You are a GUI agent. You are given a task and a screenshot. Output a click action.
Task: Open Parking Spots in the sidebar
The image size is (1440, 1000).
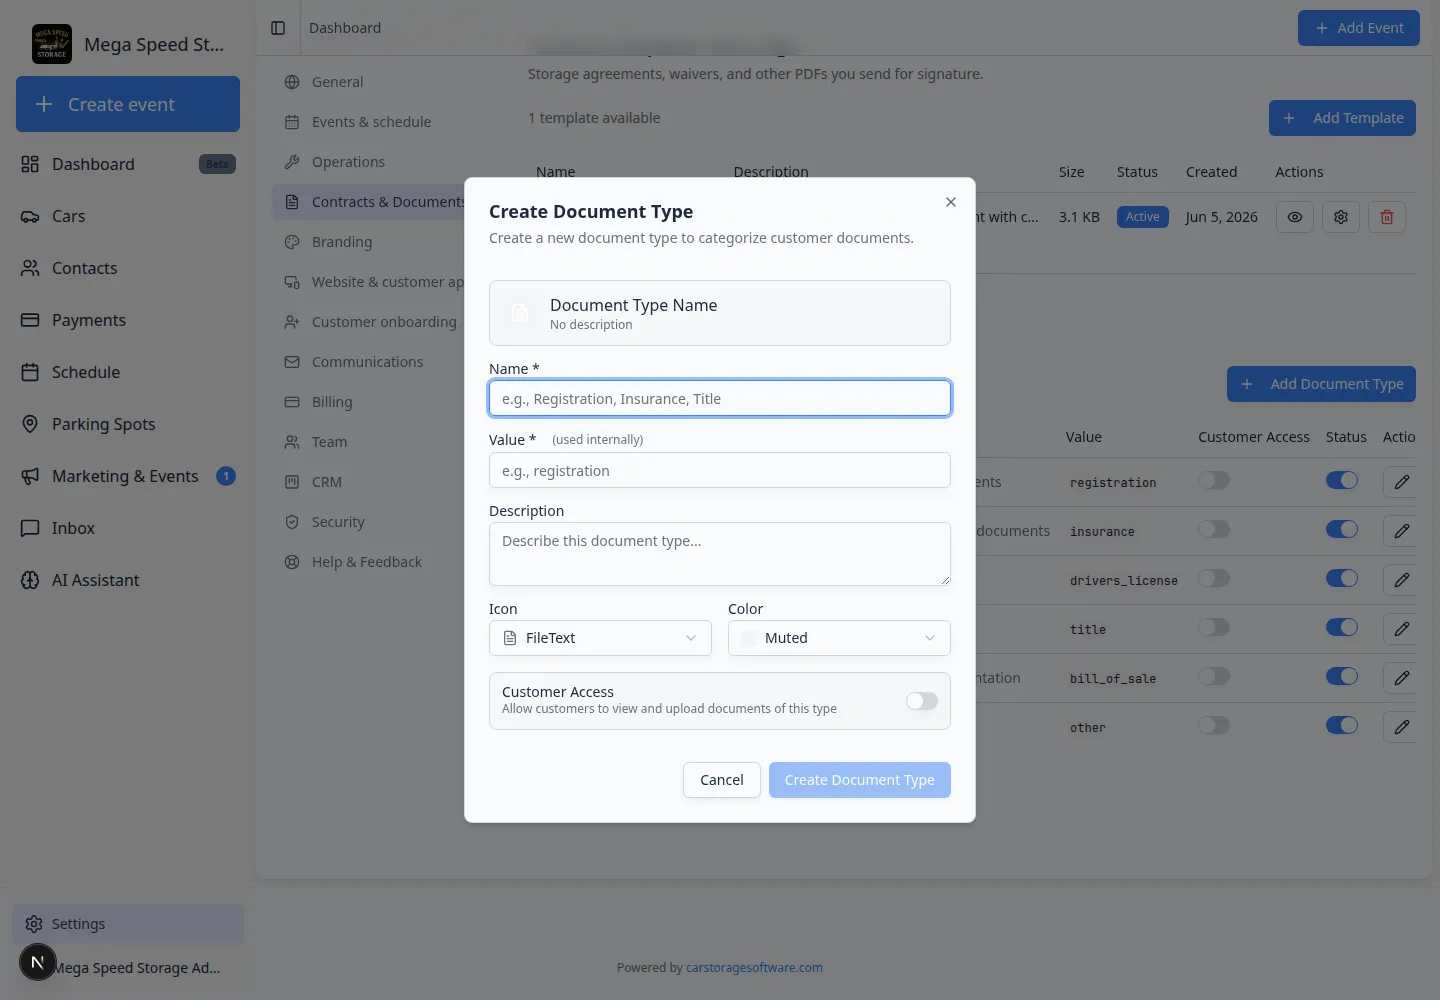coord(128,424)
